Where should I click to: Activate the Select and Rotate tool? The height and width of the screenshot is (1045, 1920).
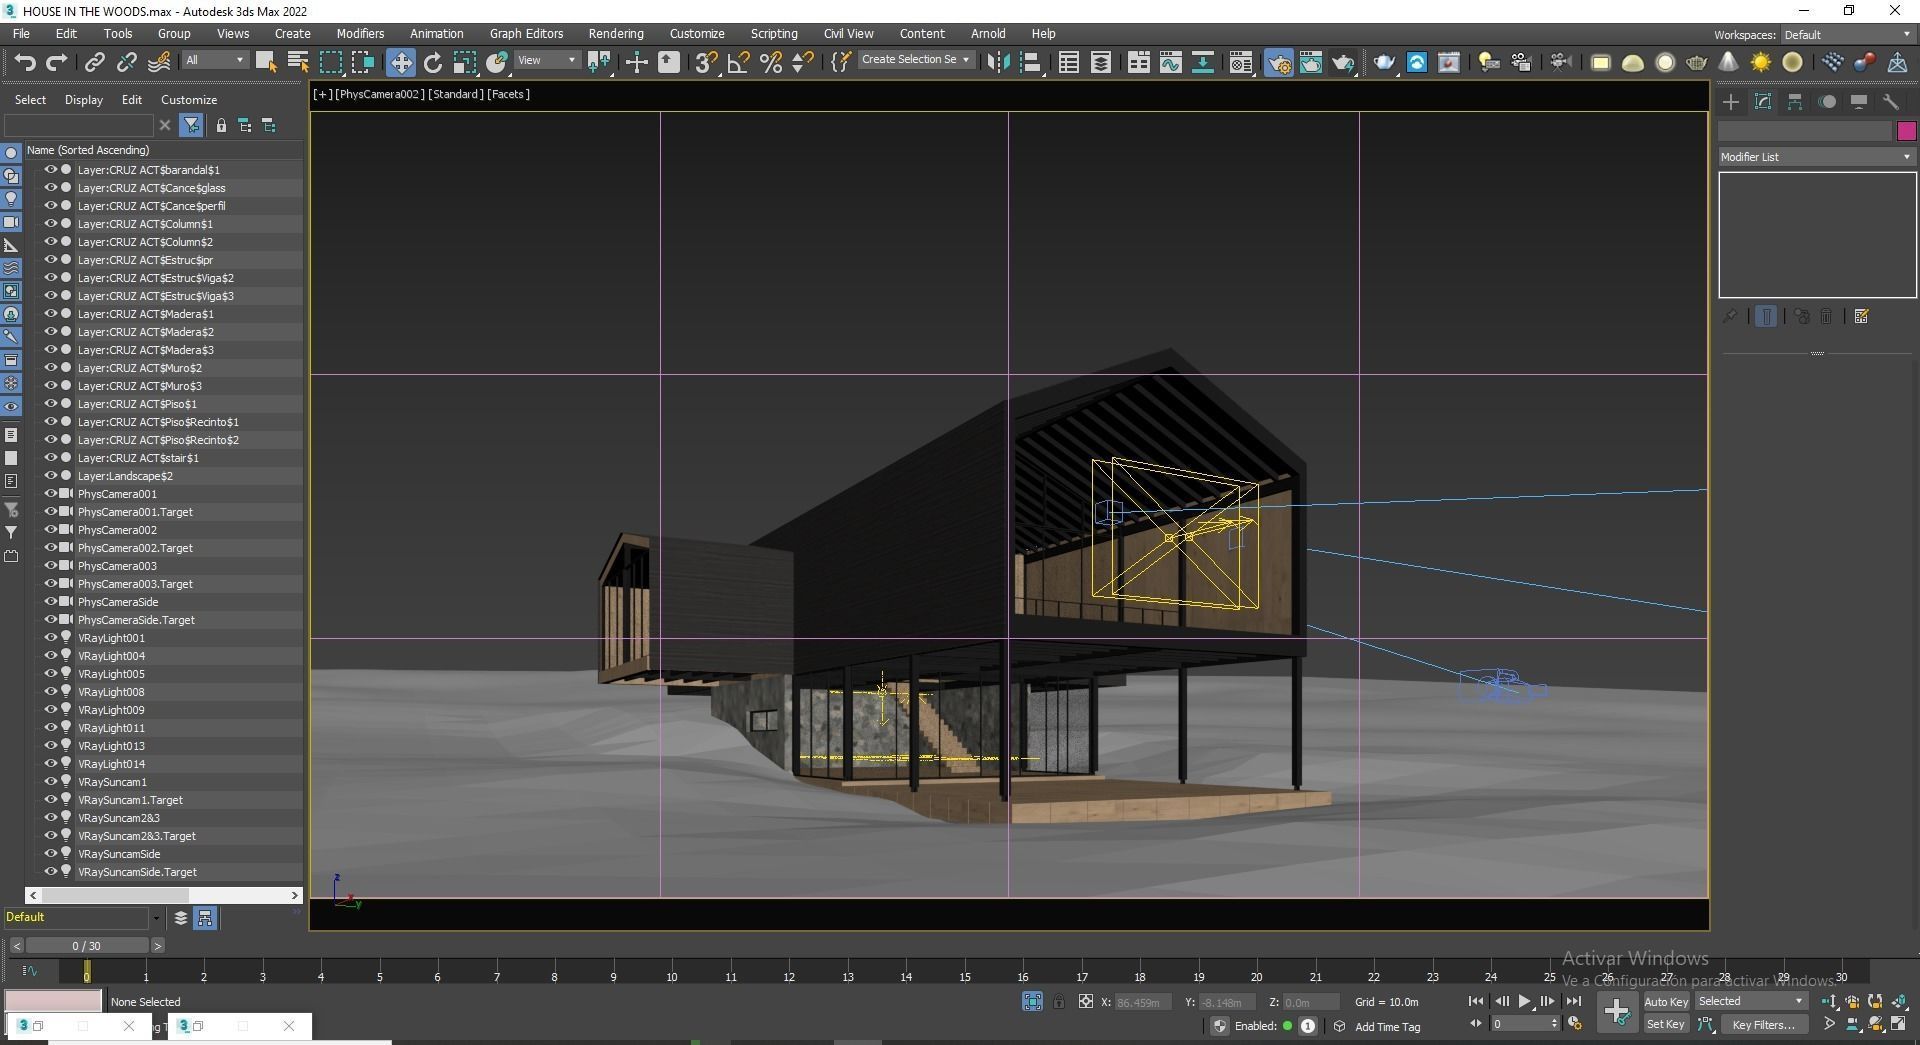(x=432, y=62)
